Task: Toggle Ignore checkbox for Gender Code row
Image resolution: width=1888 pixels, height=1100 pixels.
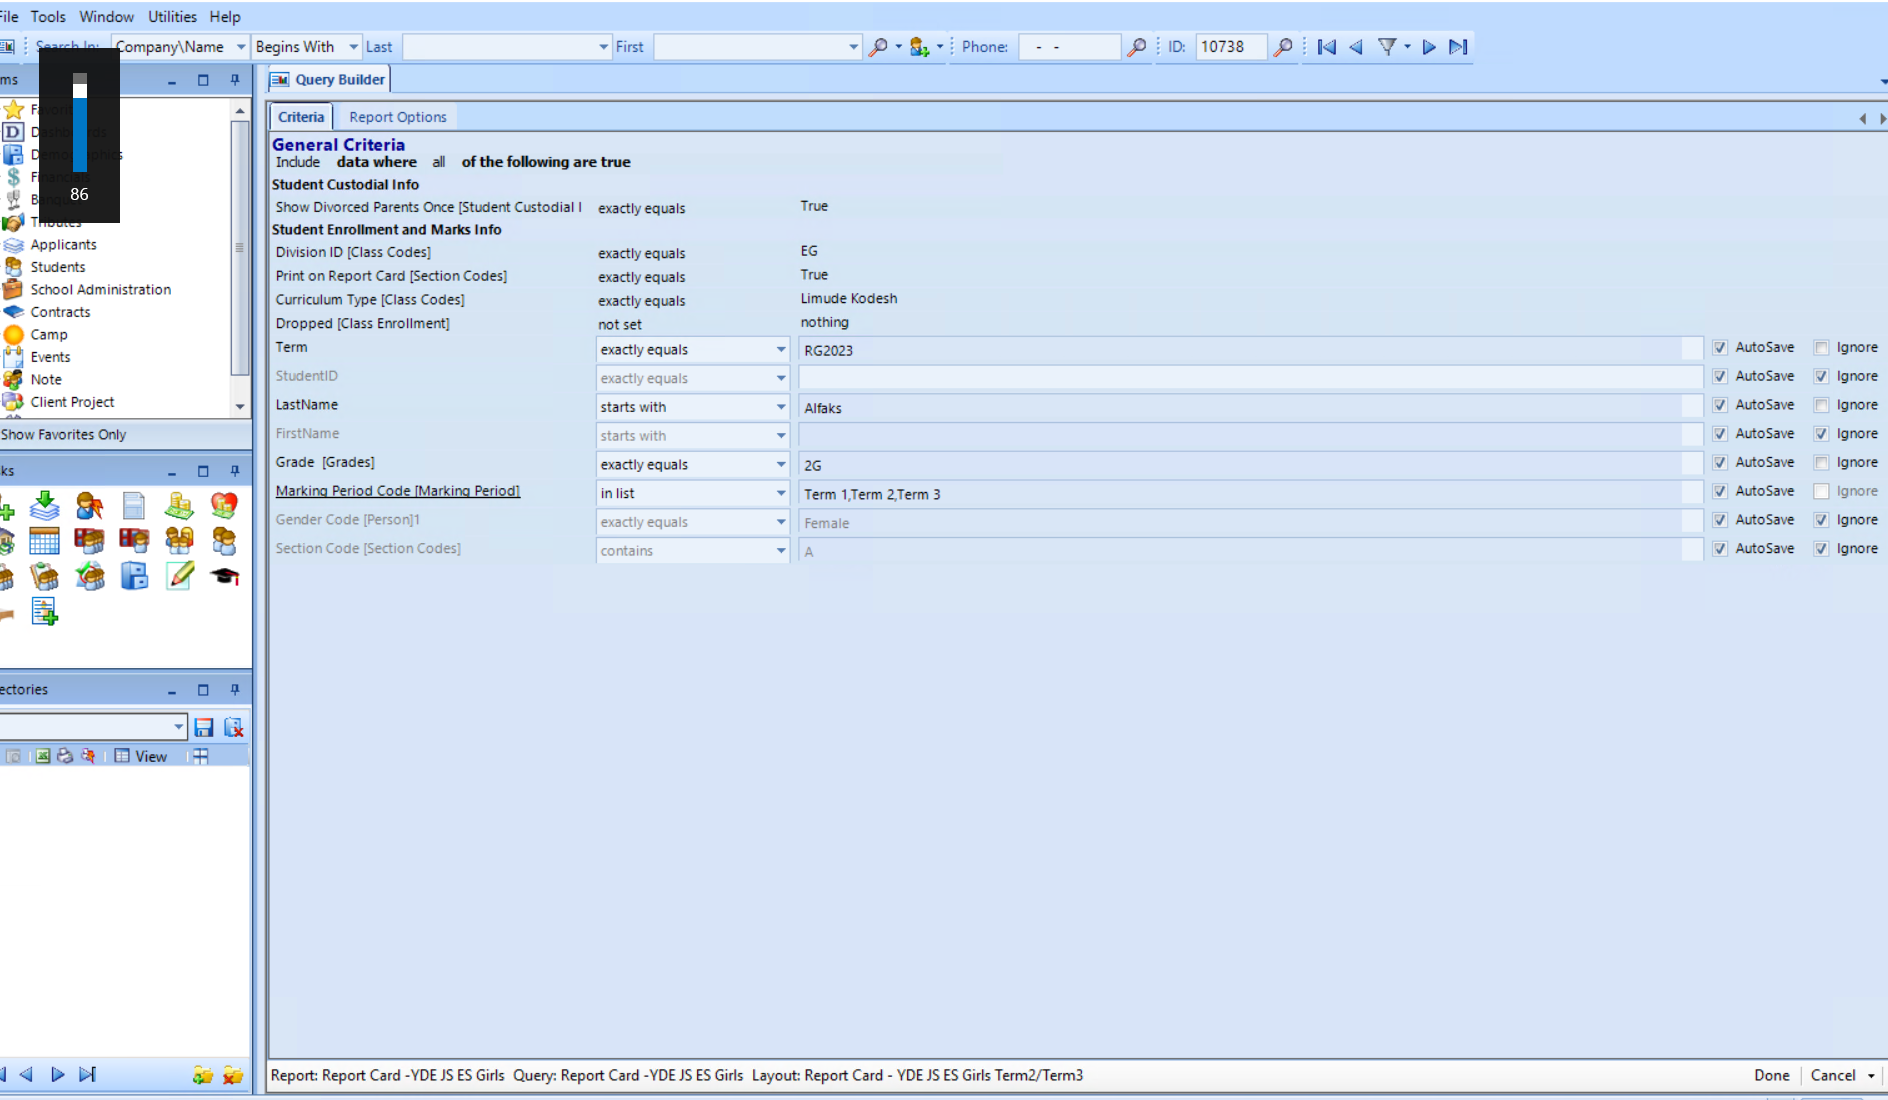Action: pos(1821,520)
